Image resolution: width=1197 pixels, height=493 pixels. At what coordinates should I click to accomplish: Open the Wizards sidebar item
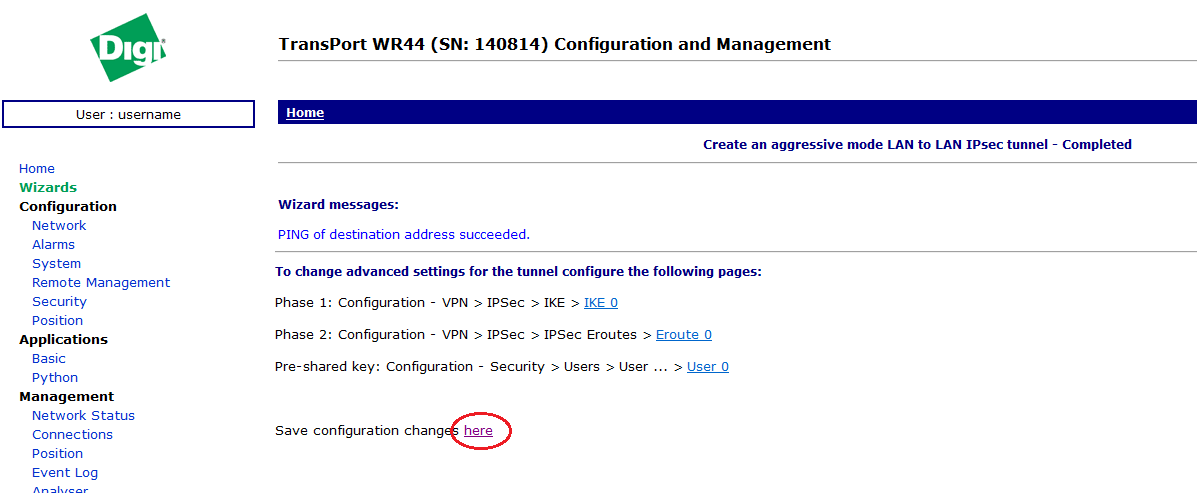[x=48, y=188]
